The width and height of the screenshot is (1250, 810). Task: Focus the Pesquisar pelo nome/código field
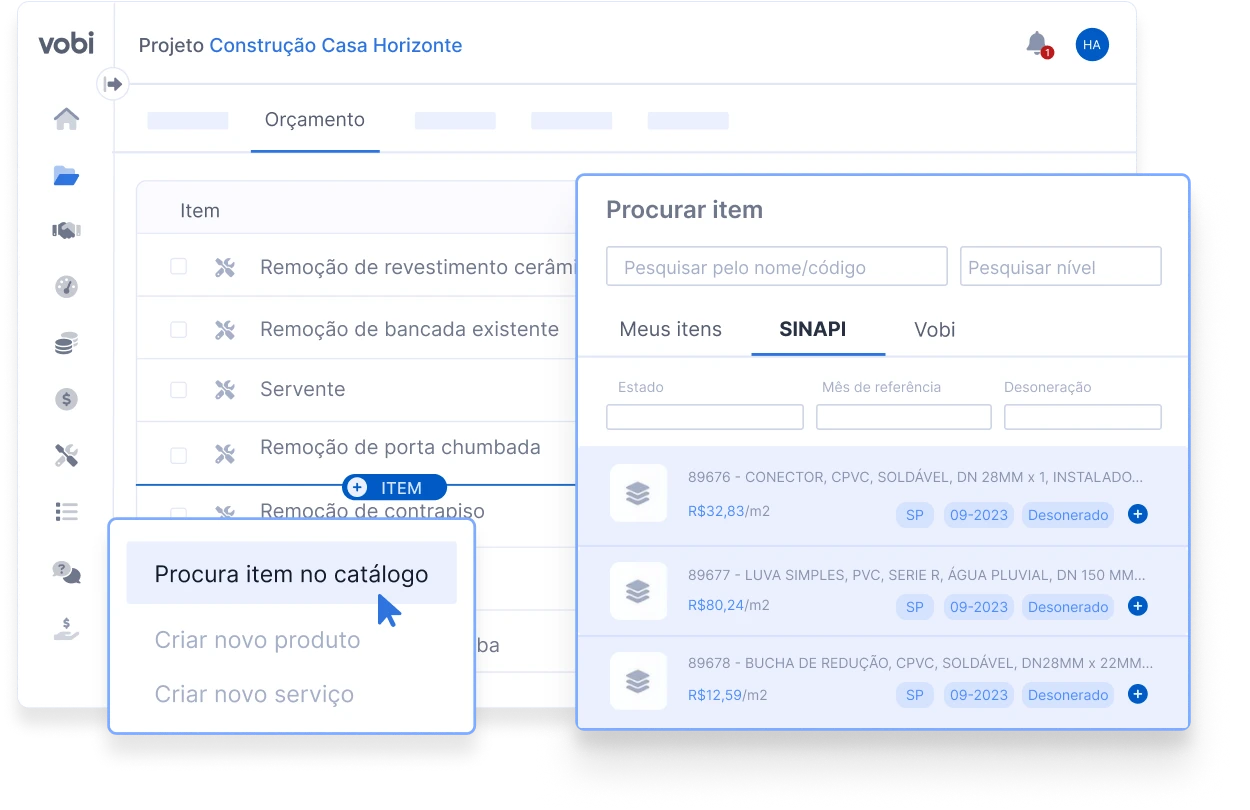point(777,267)
